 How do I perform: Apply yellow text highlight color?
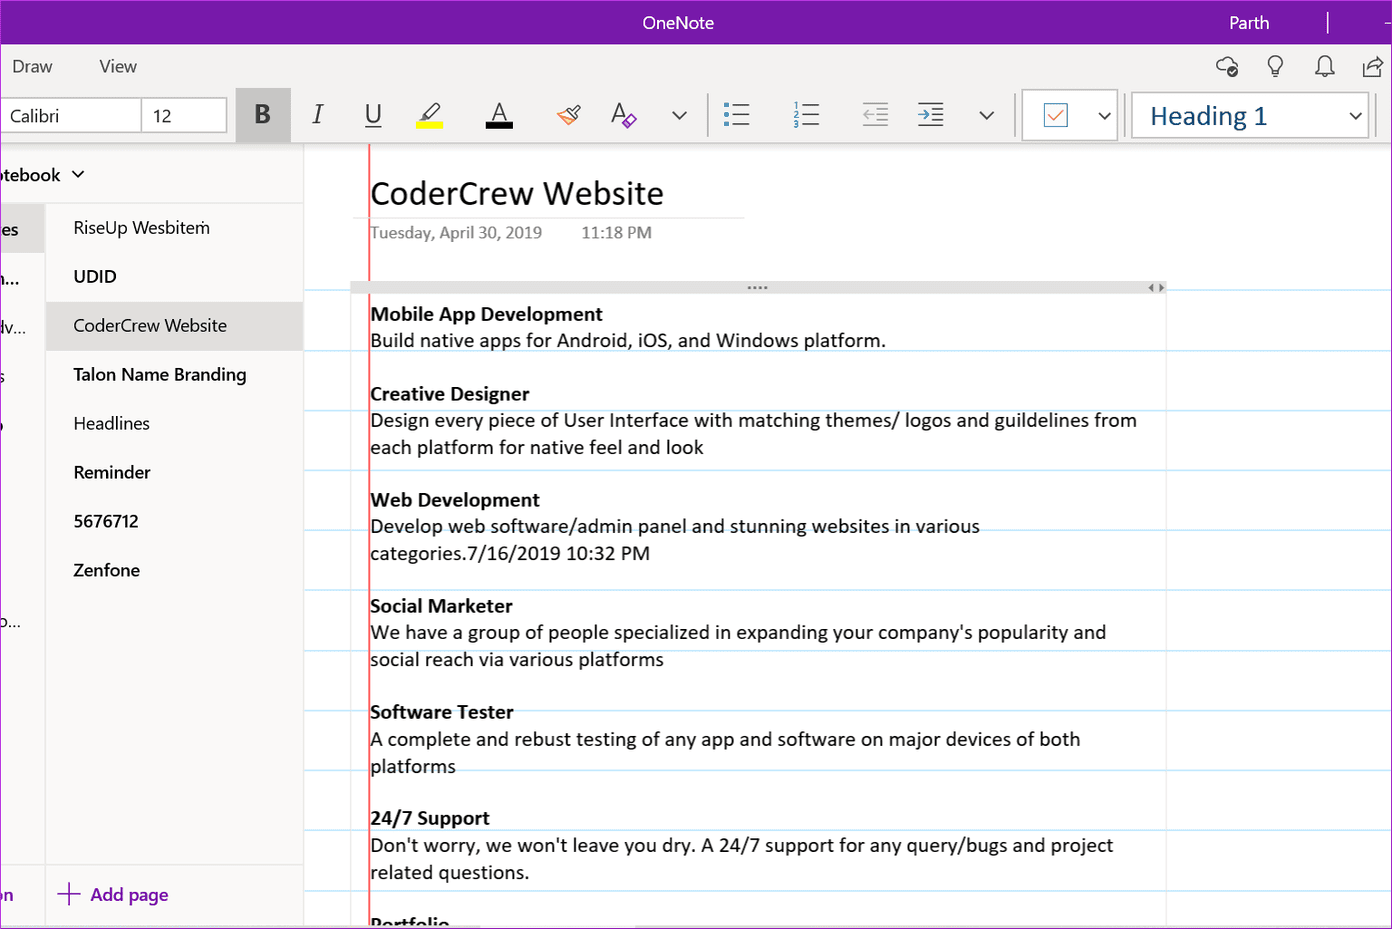click(430, 115)
